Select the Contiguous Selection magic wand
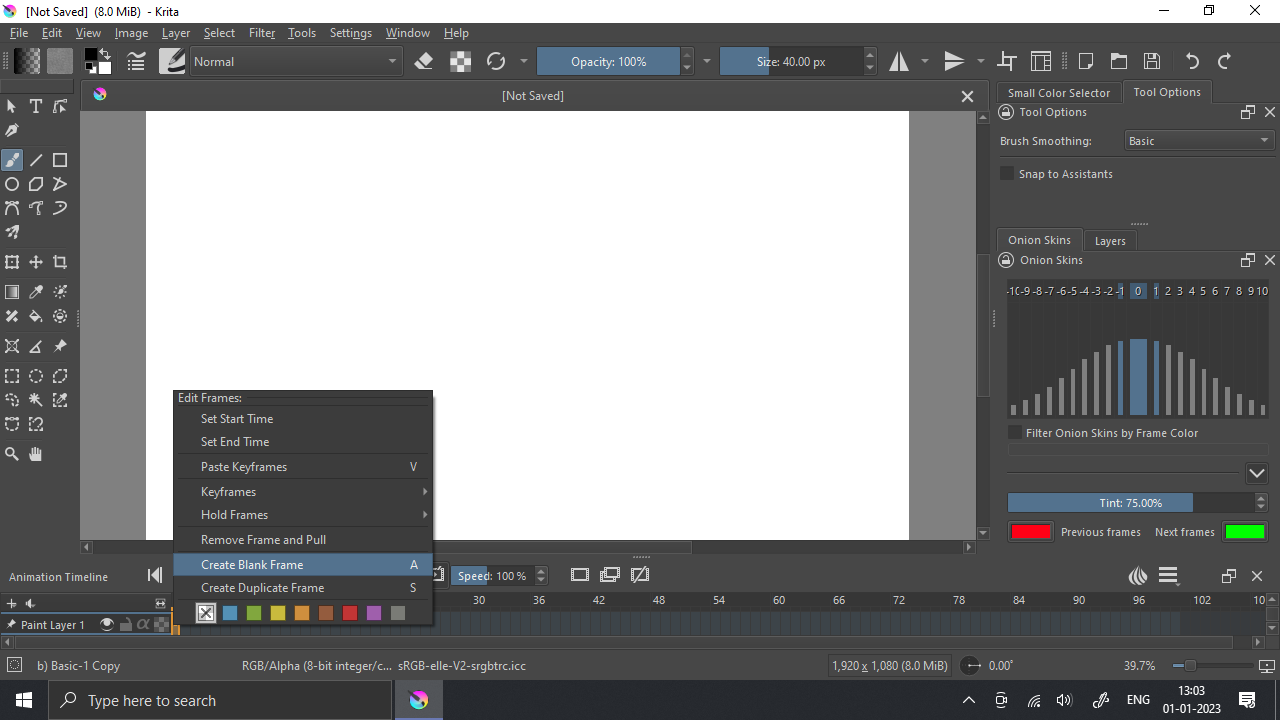Screen dimensions: 1280x720 pos(36,400)
